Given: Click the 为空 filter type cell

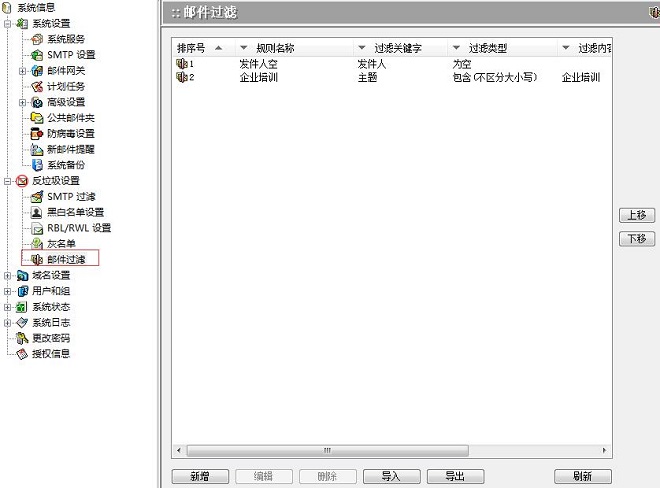Looking at the screenshot, I should point(462,64).
